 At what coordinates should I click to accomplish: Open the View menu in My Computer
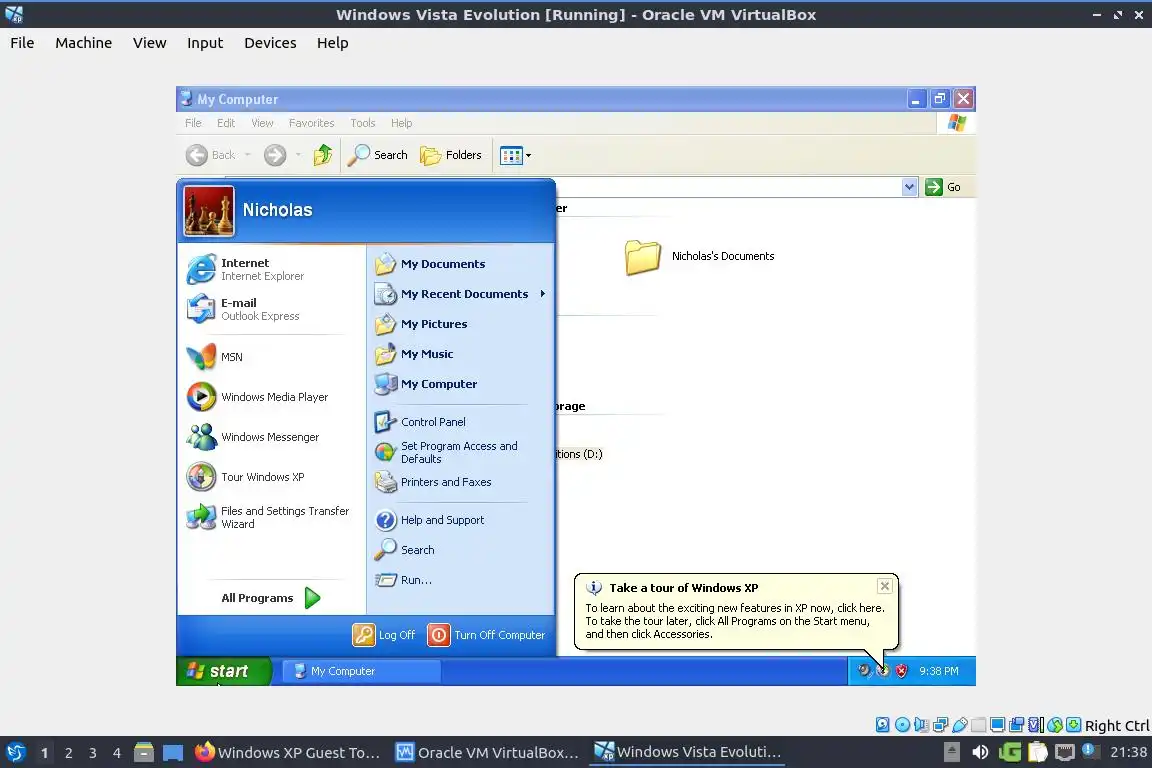262,123
